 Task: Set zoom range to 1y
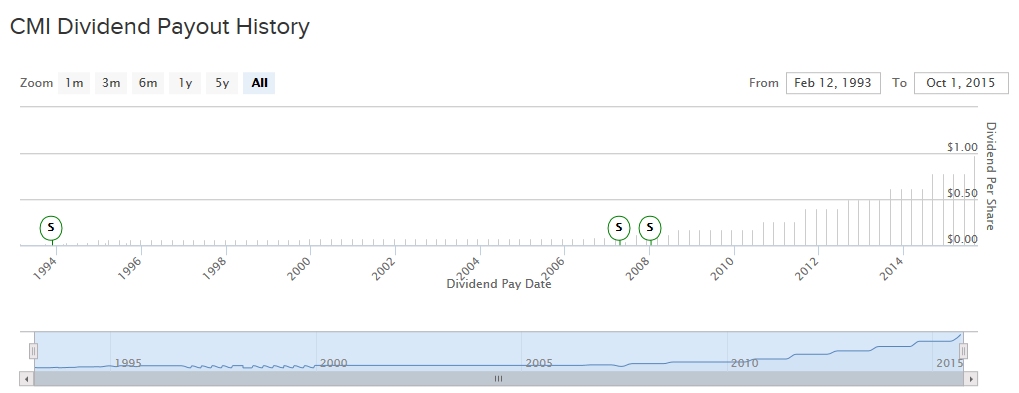[x=185, y=83]
